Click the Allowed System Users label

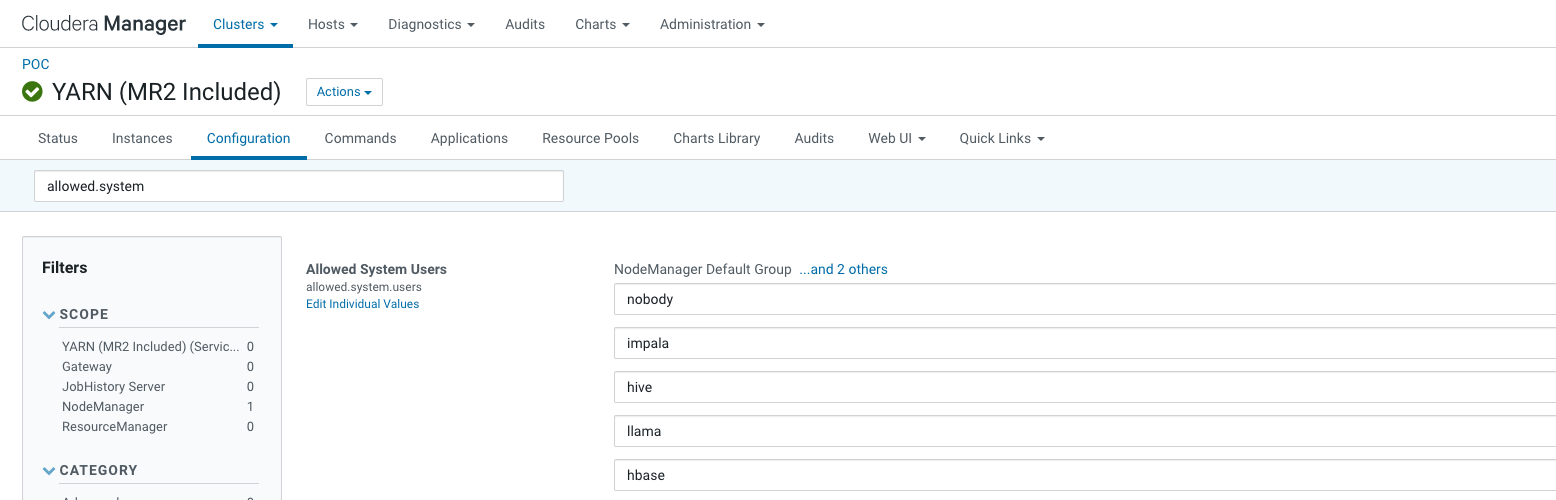click(376, 269)
